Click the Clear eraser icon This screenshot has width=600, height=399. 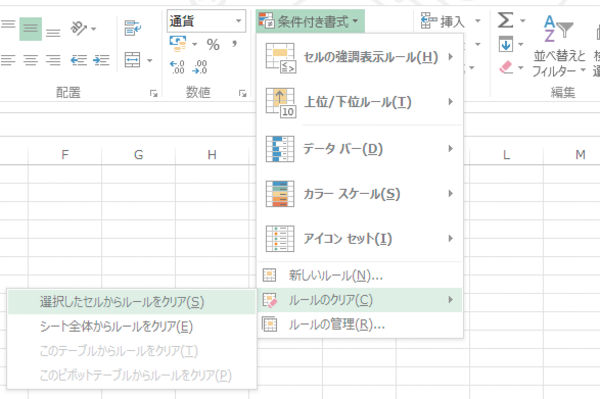pos(506,68)
